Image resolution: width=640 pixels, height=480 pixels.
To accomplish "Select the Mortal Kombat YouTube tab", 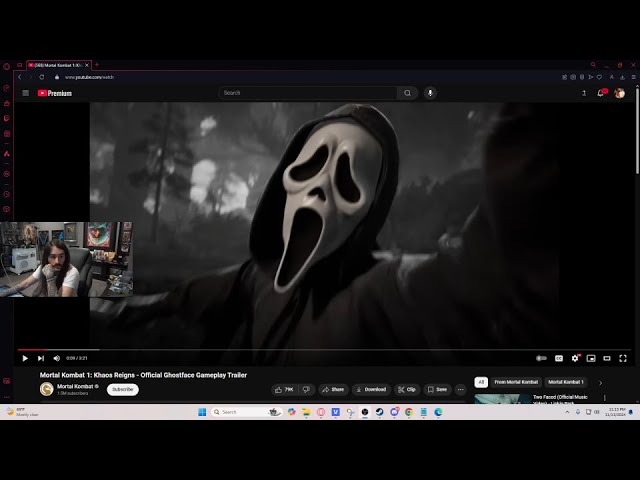I will [x=59, y=65].
